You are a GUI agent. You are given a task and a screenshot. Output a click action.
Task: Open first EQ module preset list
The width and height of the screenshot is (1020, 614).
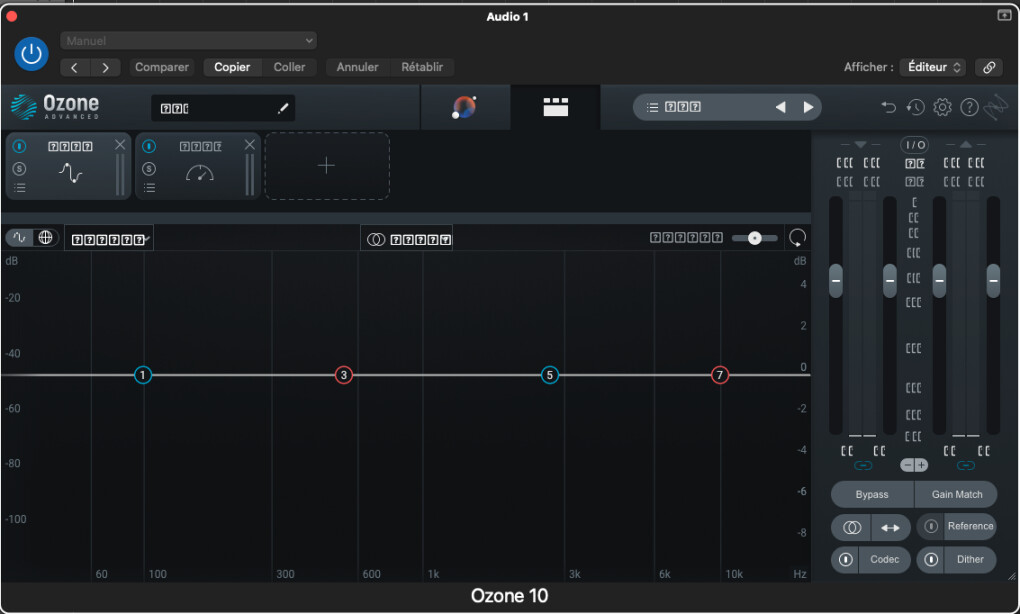click(x=20, y=188)
